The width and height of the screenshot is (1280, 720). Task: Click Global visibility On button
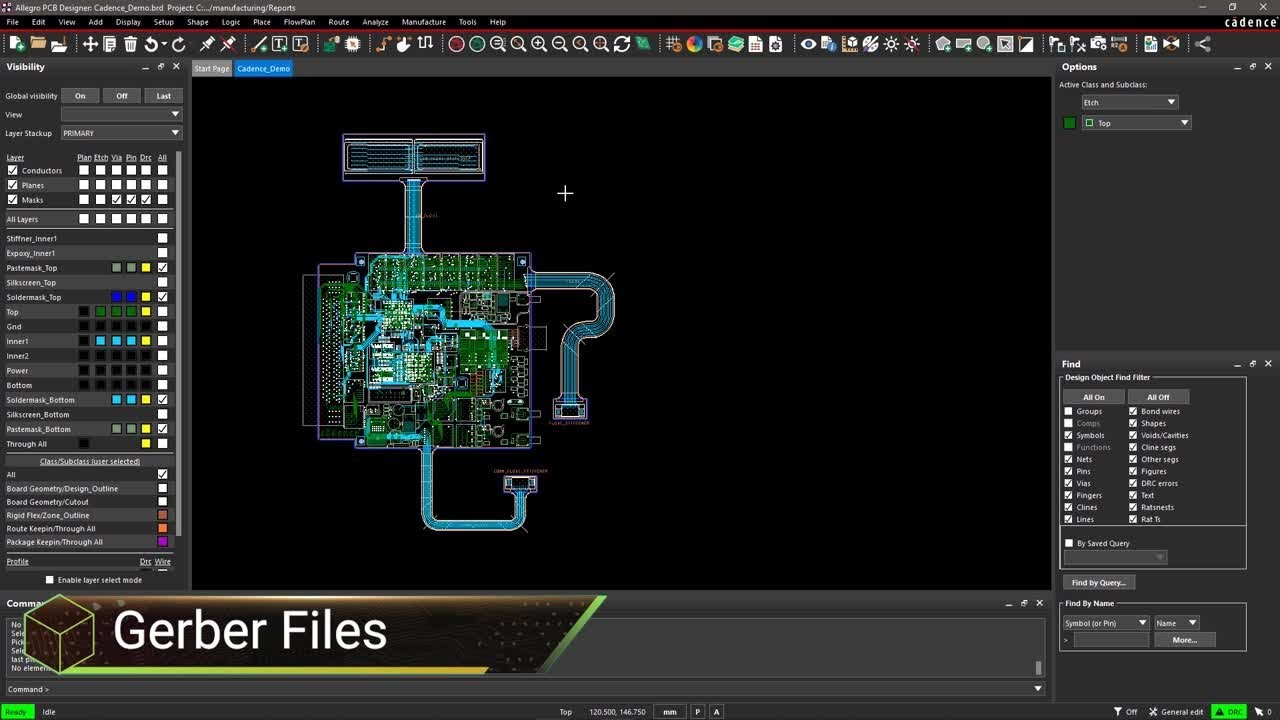coord(80,96)
